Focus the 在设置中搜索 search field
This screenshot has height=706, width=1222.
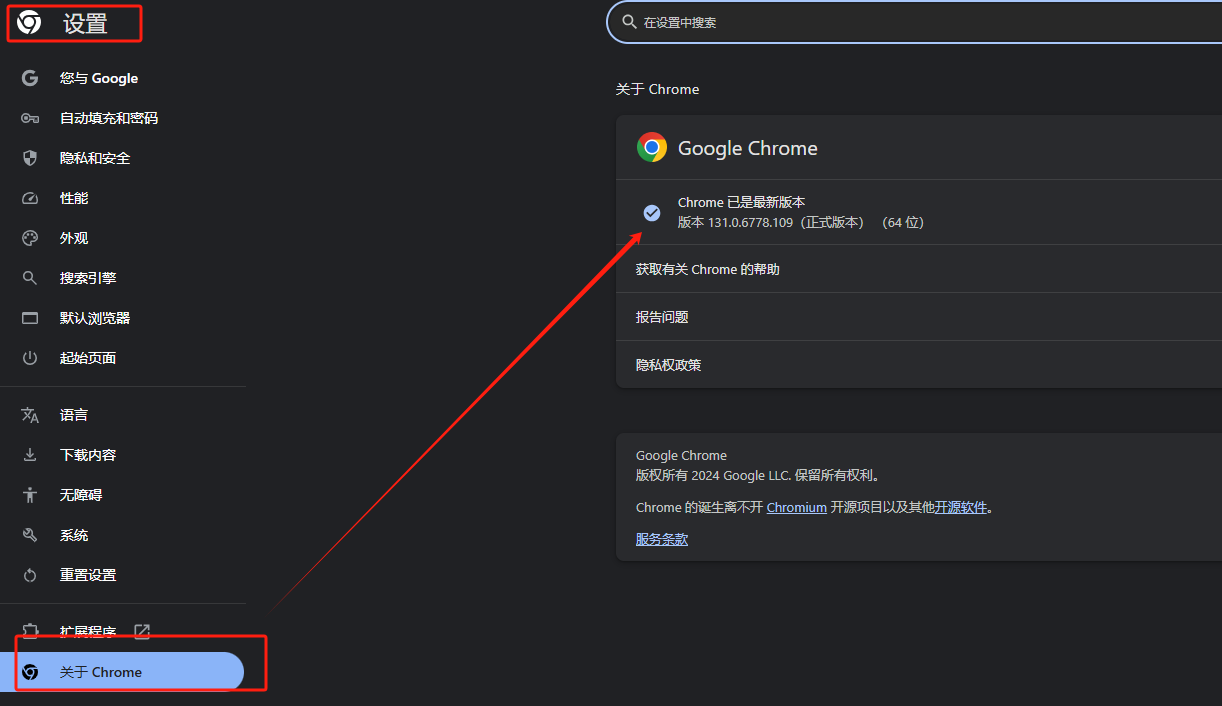[915, 22]
